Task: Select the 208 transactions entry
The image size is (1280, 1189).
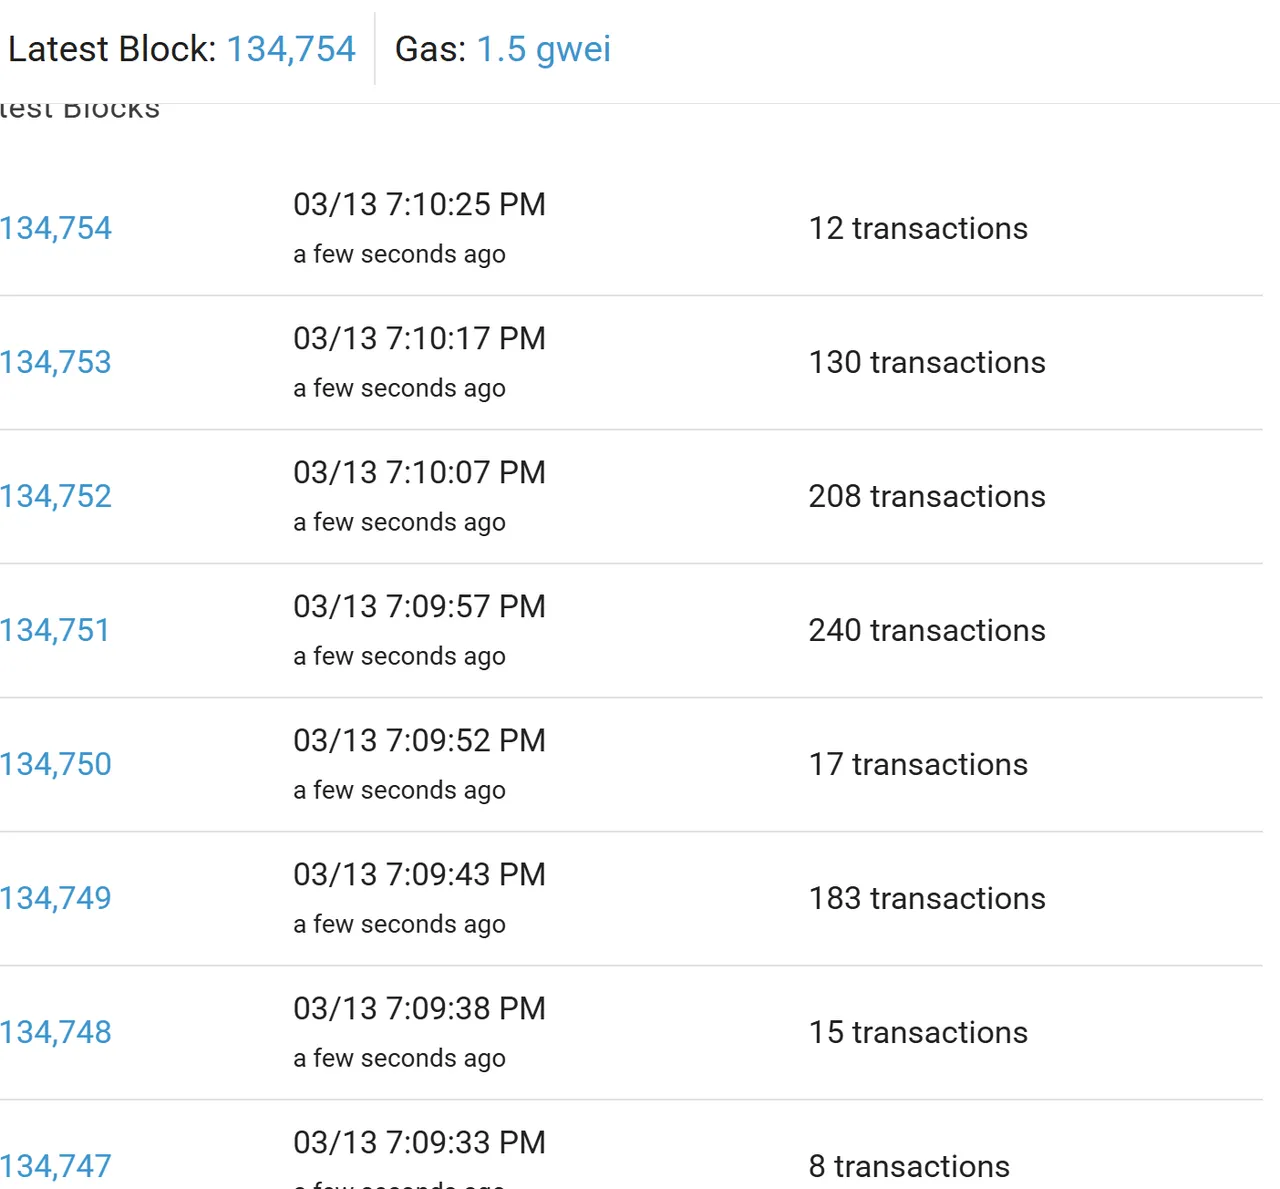Action: (927, 496)
